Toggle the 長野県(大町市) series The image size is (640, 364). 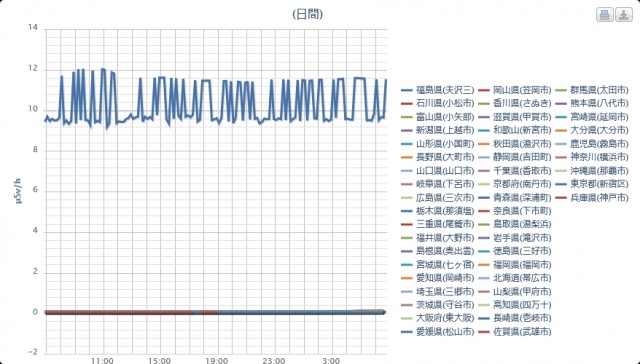438,158
